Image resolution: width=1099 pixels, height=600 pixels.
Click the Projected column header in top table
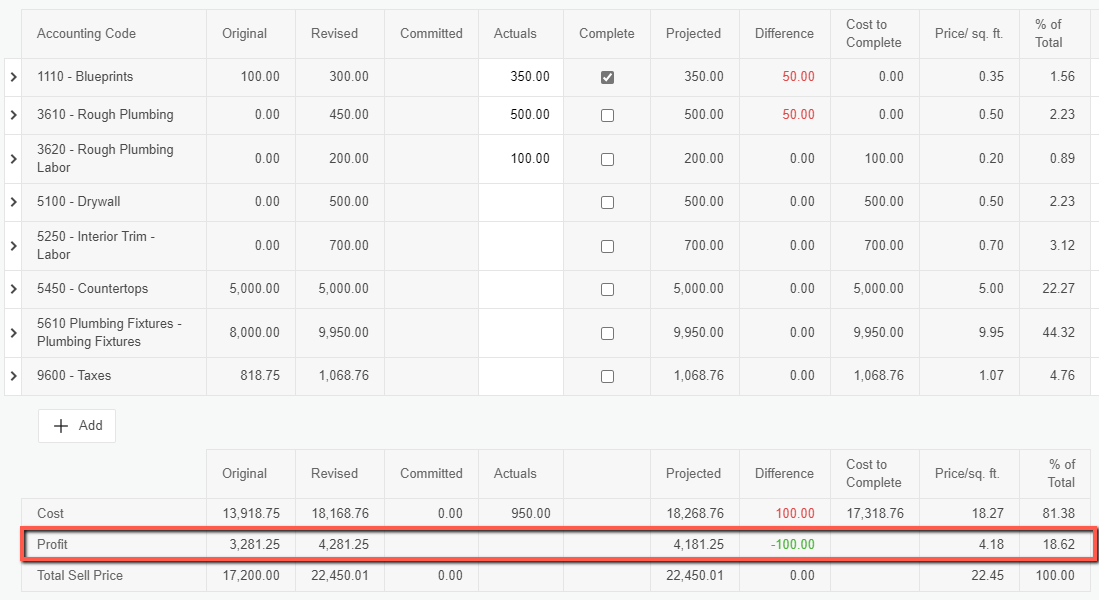(x=693, y=34)
